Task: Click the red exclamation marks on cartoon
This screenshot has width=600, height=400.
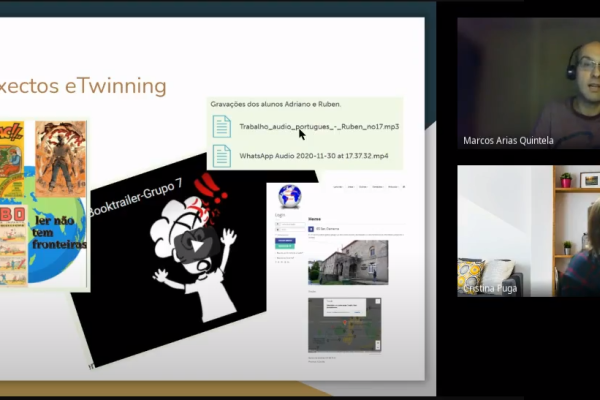Action: pyautogui.click(x=211, y=188)
